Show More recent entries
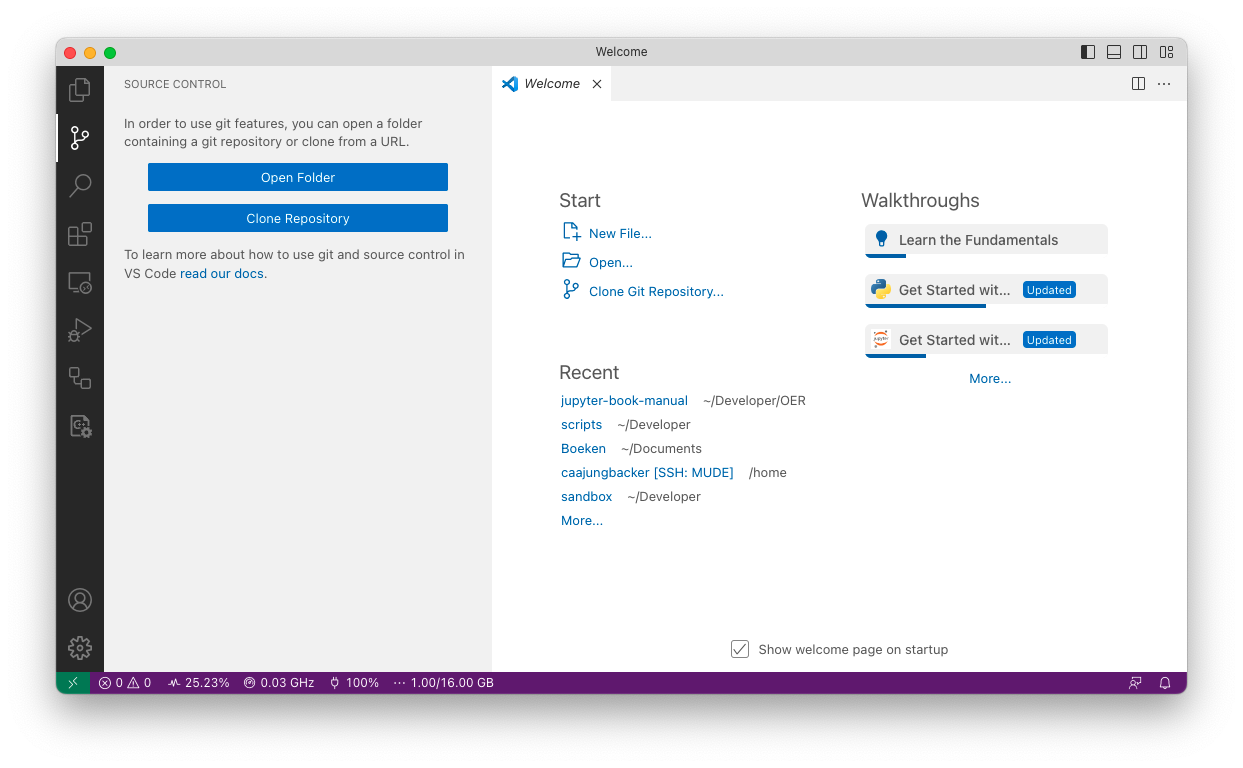This screenshot has width=1243, height=768. point(581,520)
